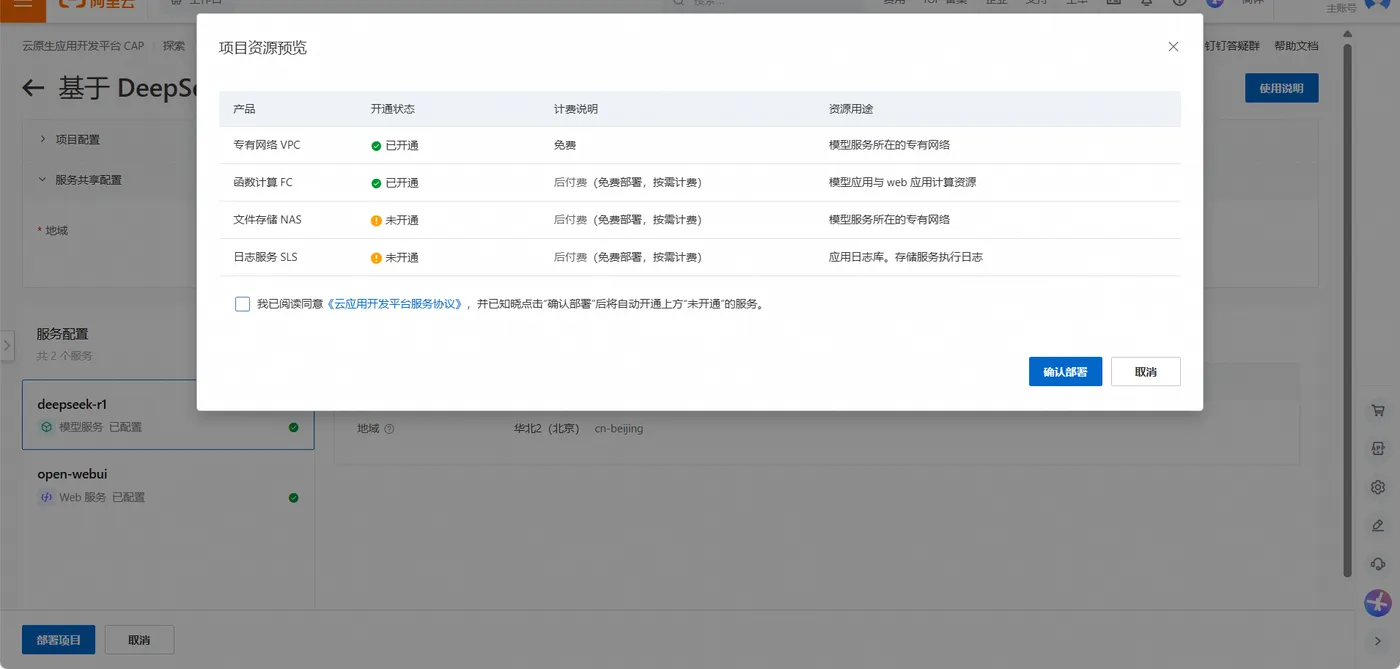Select the deepseek-r1 service card
Viewport: 1400px width, 669px height.
tap(168, 415)
